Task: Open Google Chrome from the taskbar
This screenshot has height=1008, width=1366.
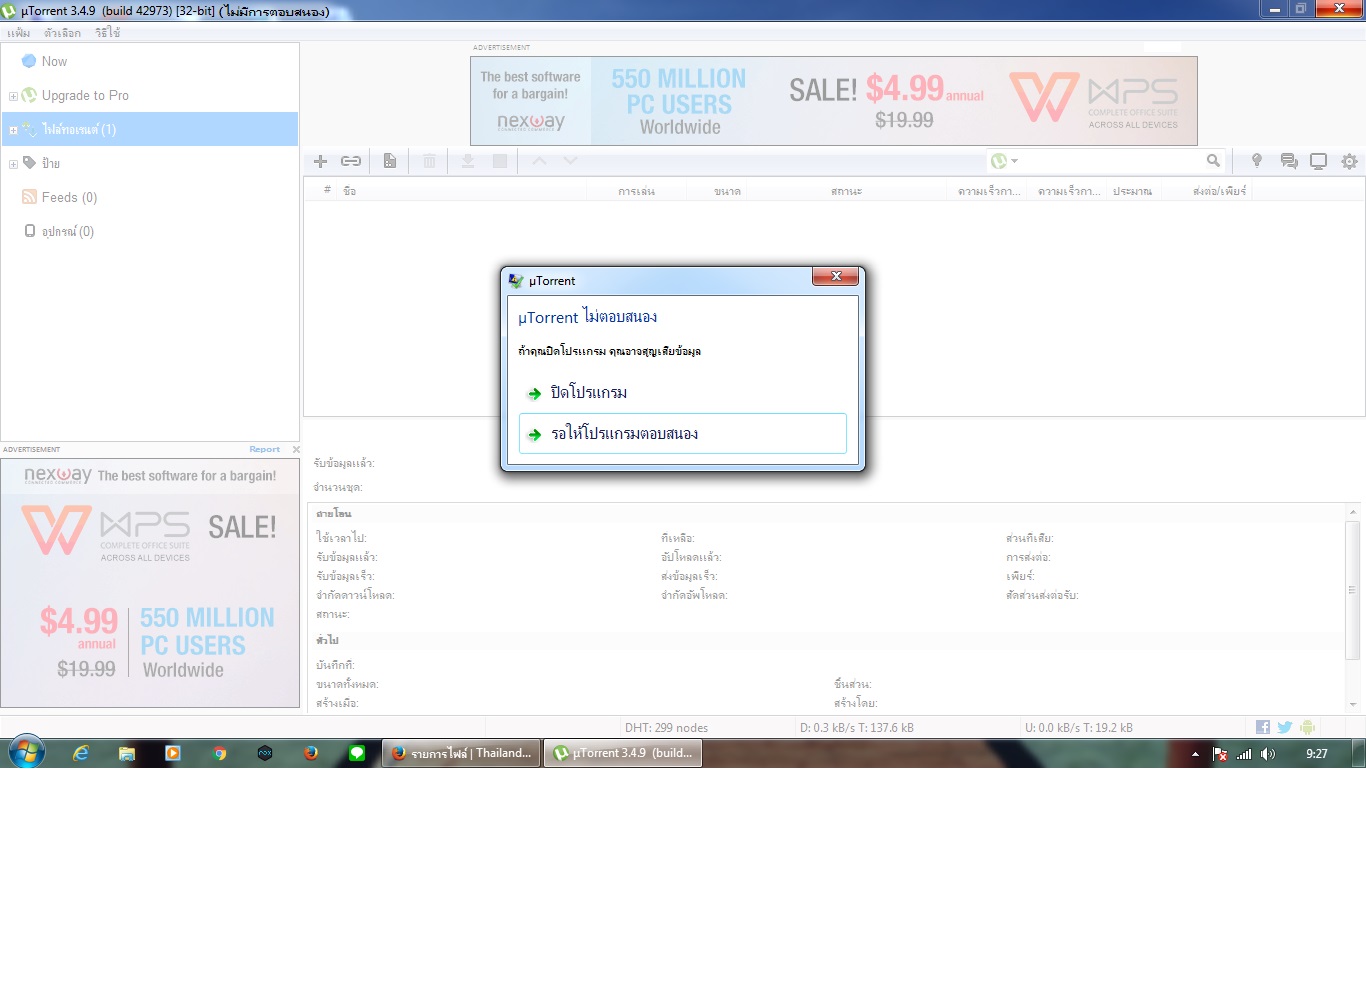Action: tap(220, 753)
